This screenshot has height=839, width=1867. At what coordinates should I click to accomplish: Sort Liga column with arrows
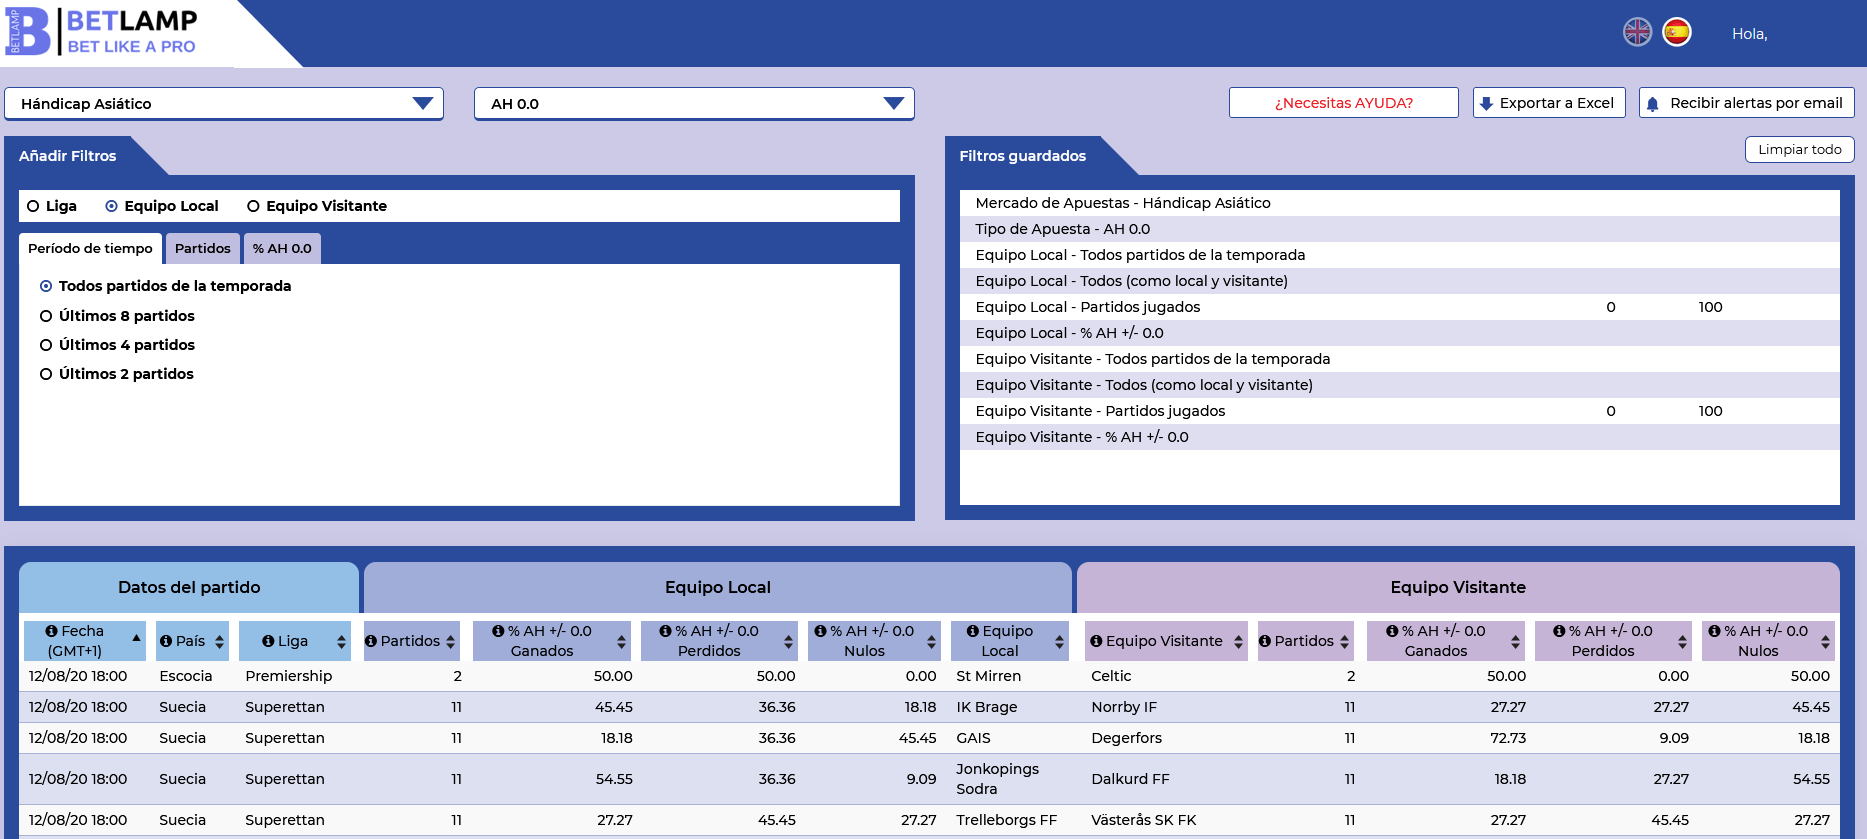coord(341,642)
